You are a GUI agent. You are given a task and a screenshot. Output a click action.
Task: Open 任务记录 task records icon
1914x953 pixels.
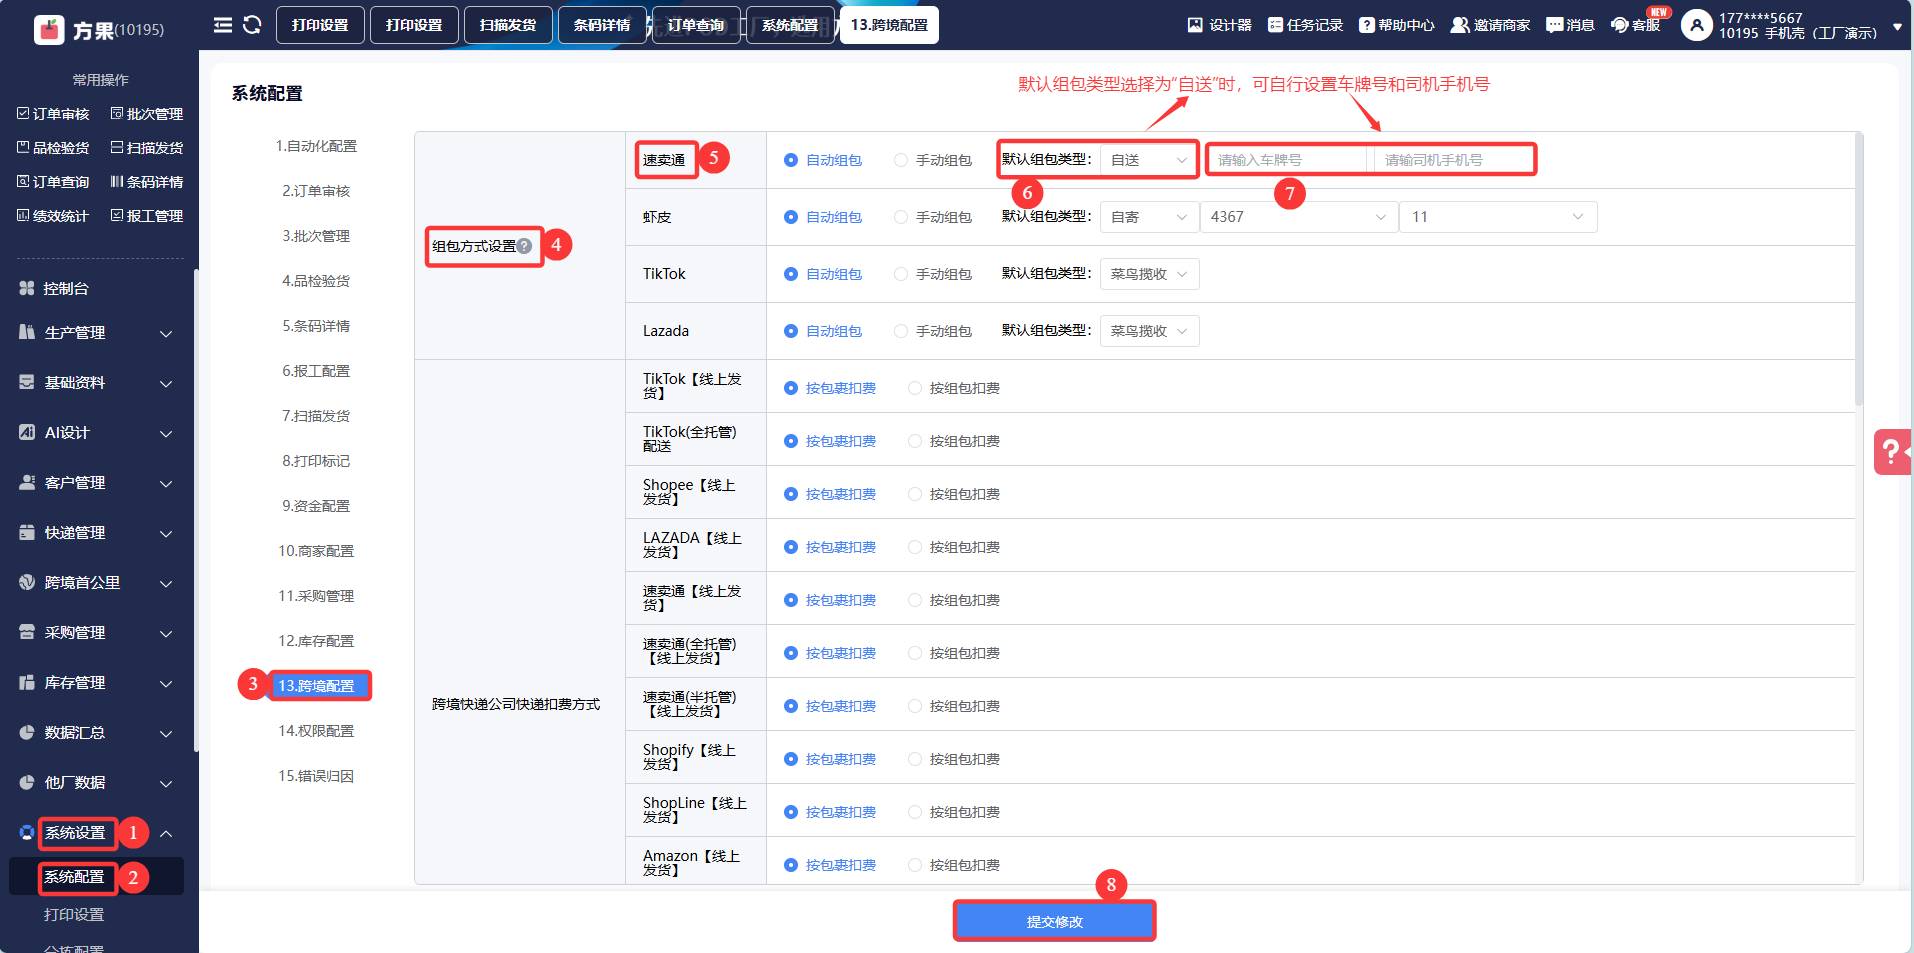(1275, 25)
